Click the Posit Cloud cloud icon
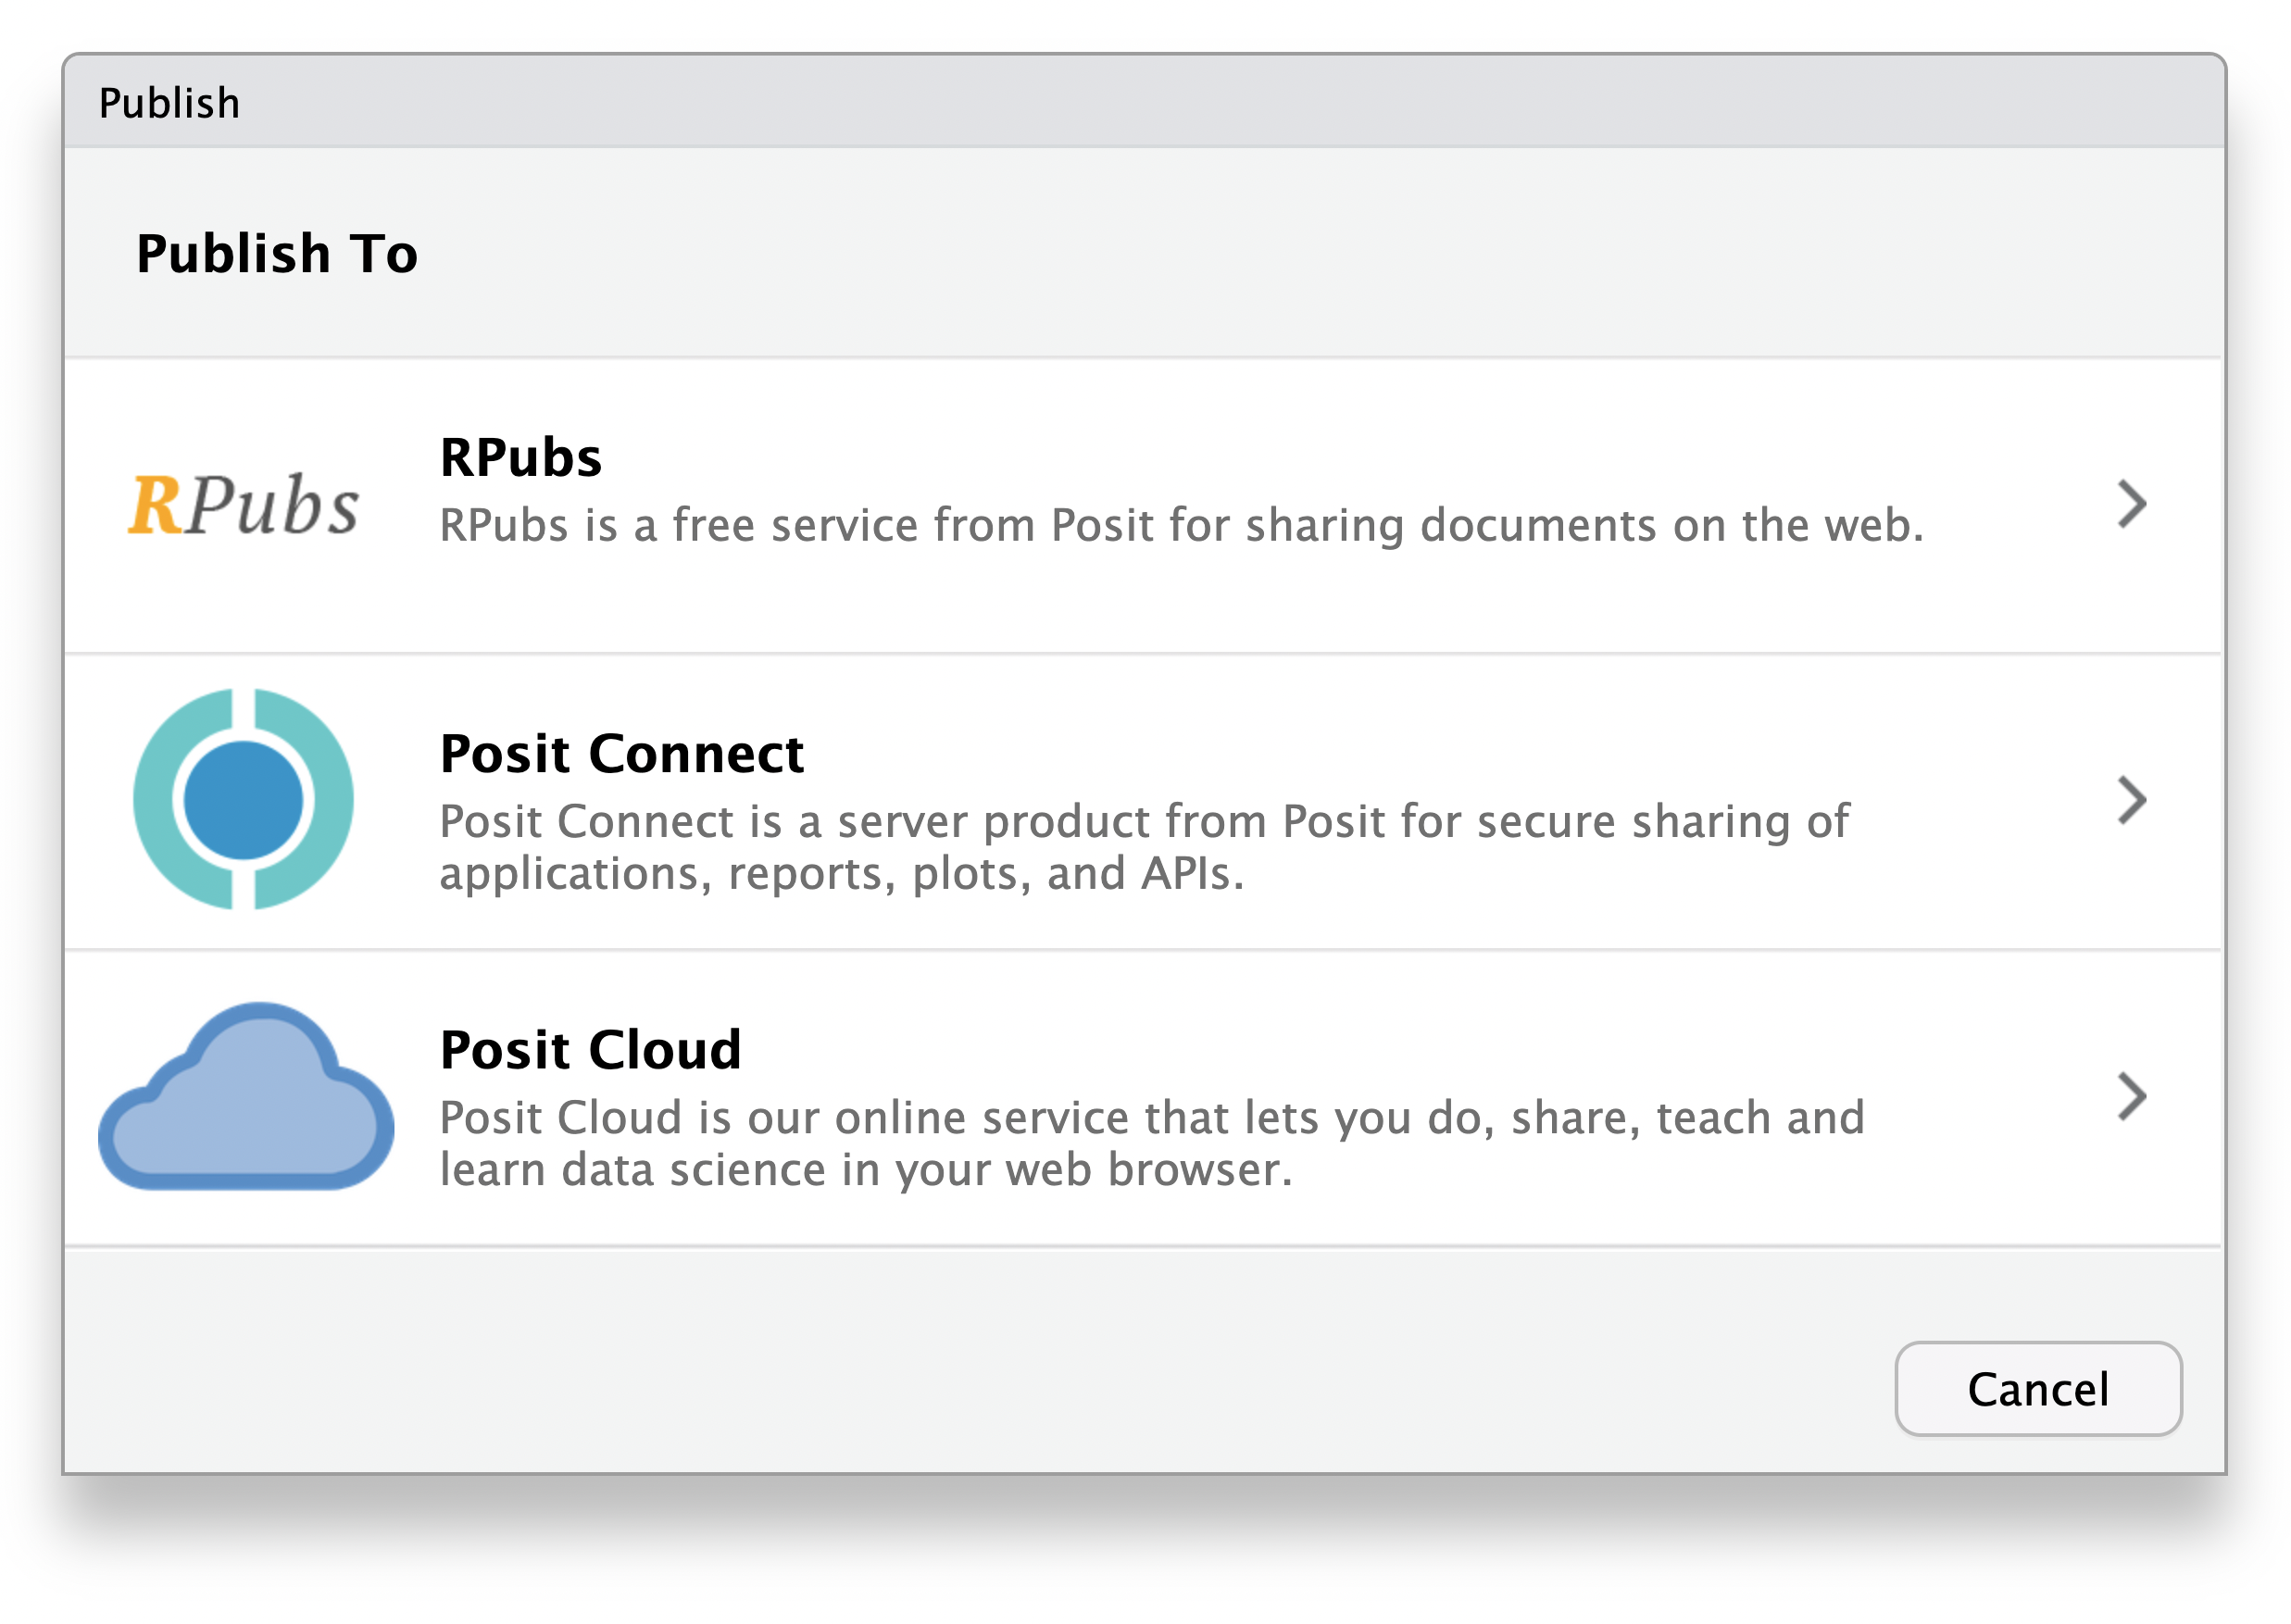The image size is (2291, 1624). [246, 1096]
